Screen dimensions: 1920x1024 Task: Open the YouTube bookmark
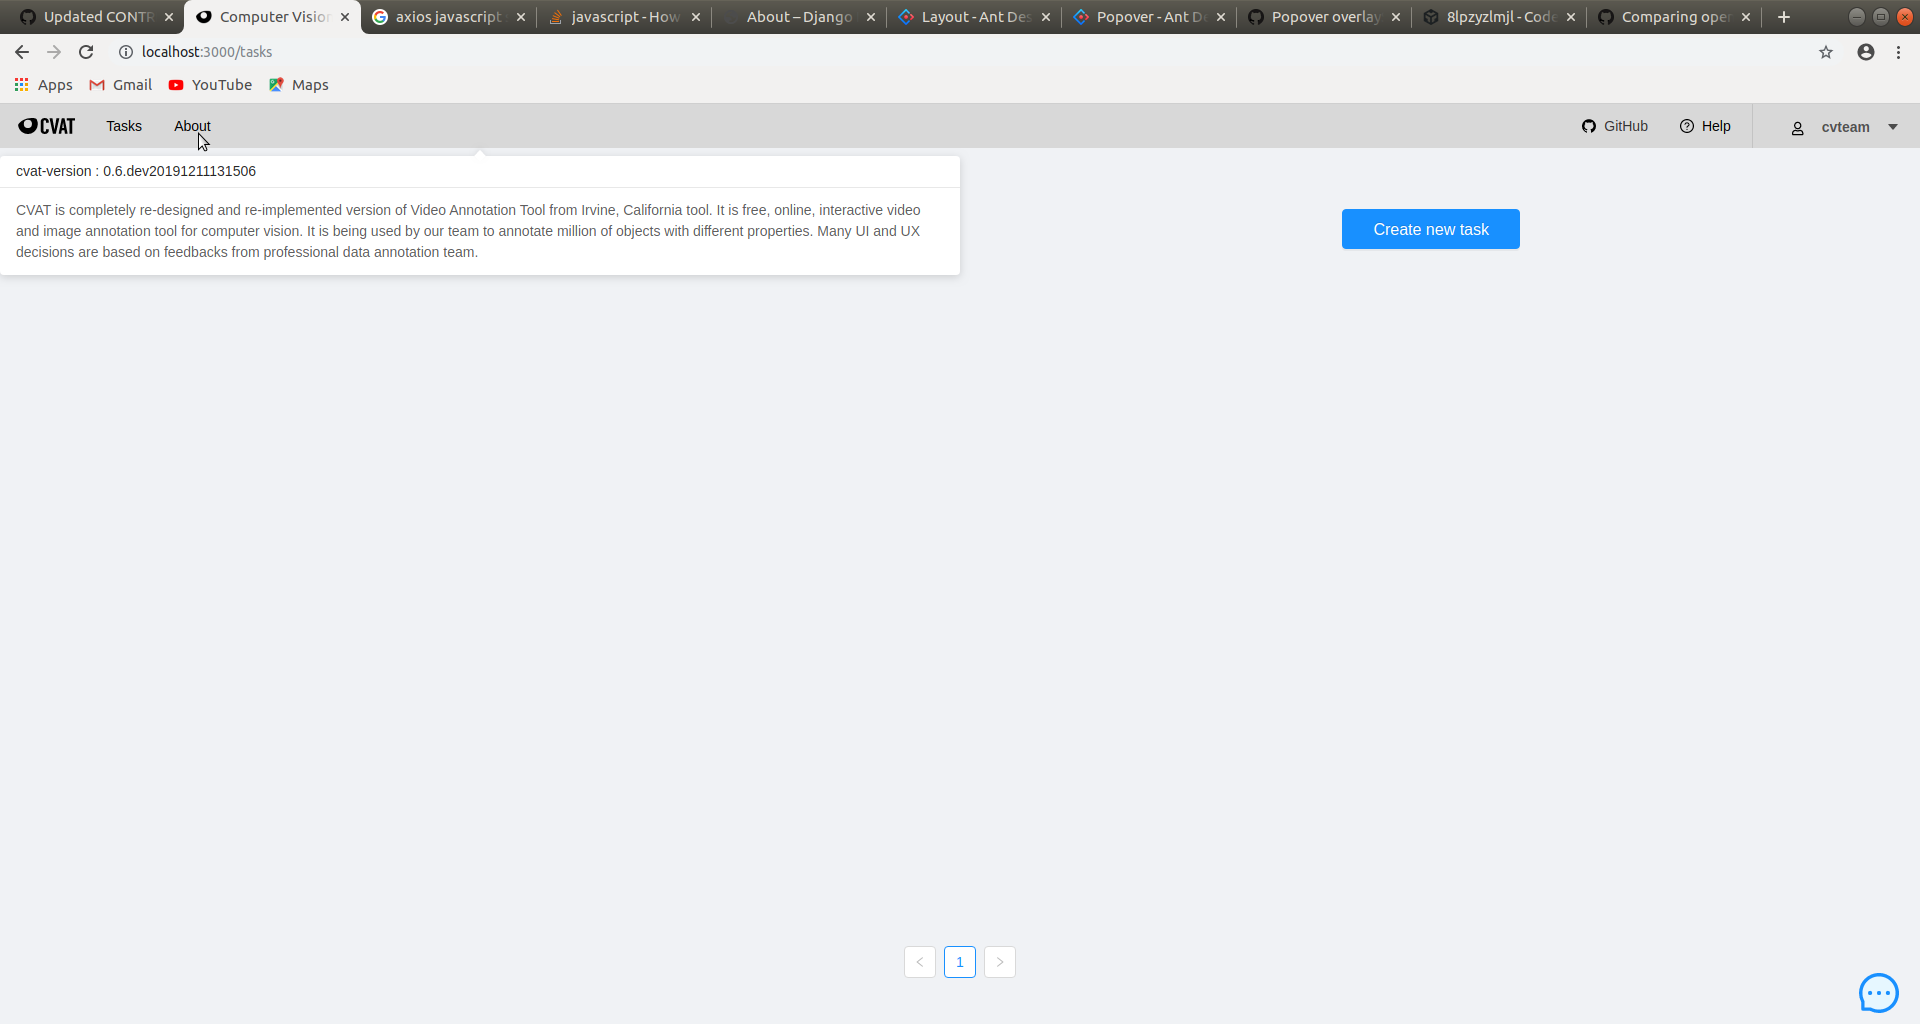(x=210, y=85)
